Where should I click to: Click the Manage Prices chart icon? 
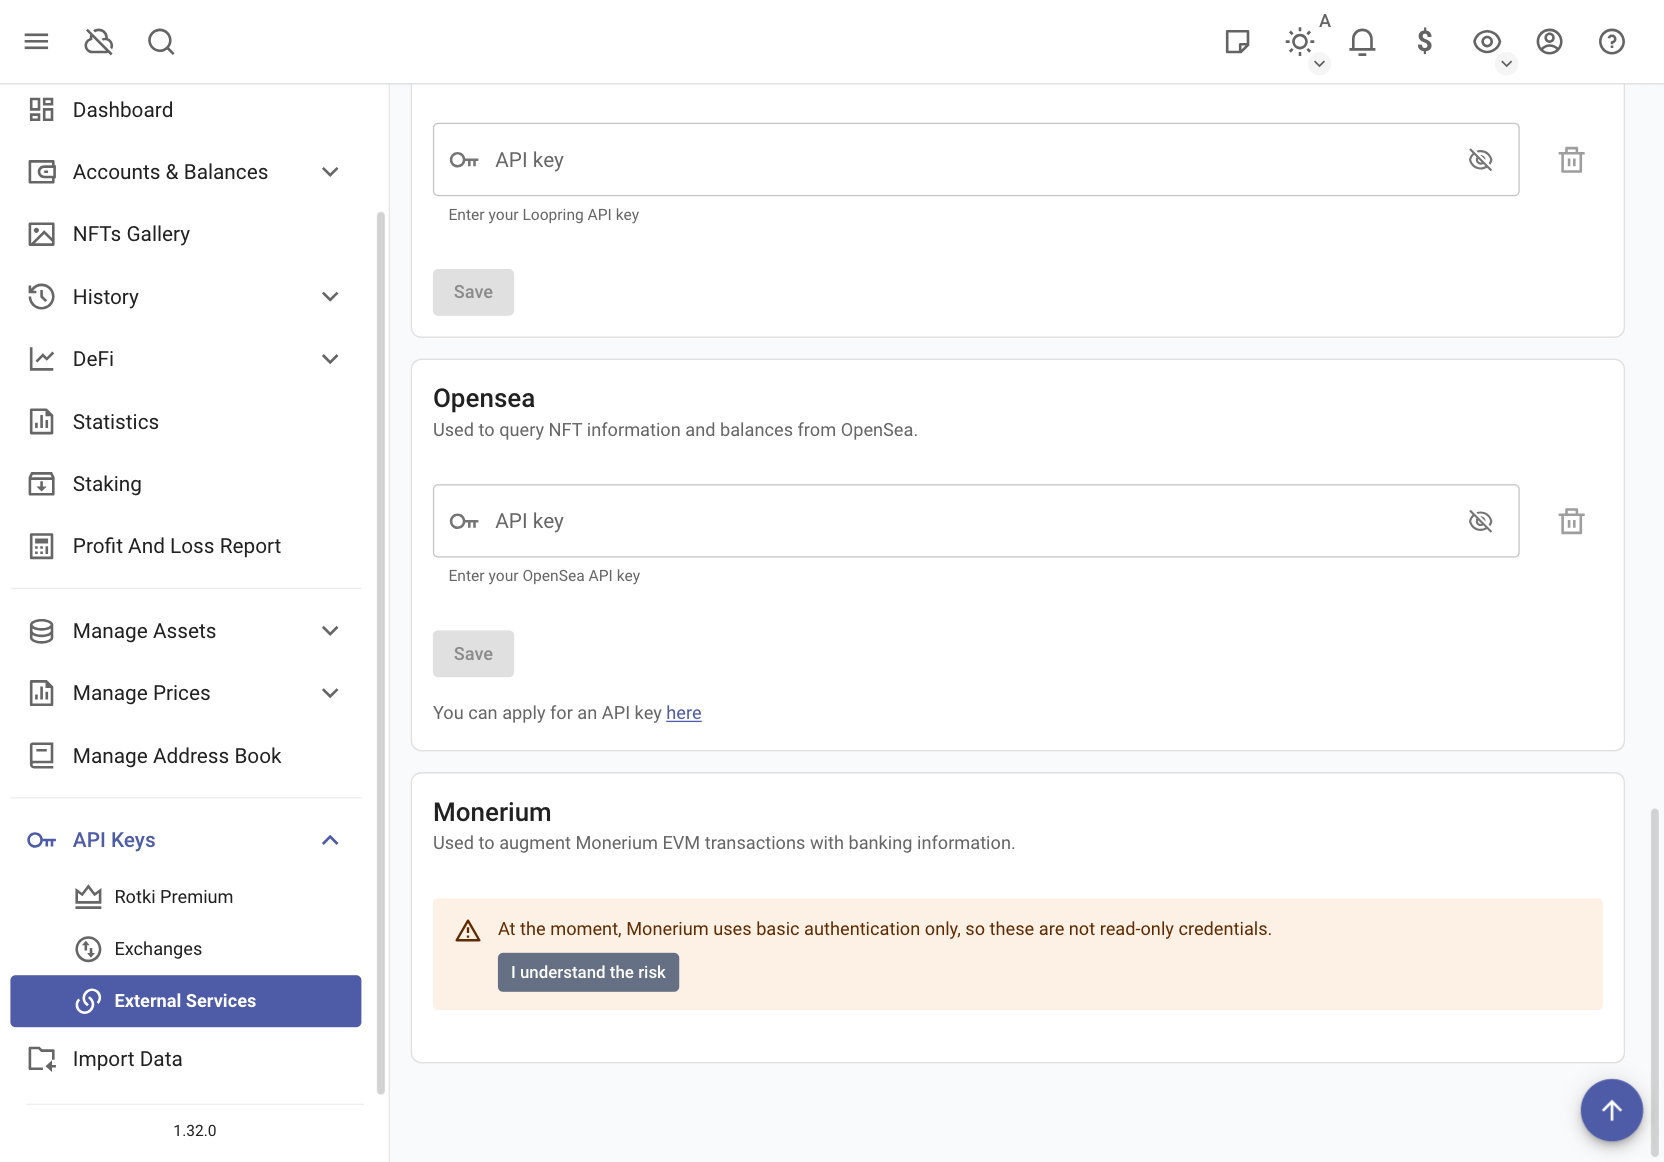click(x=42, y=693)
